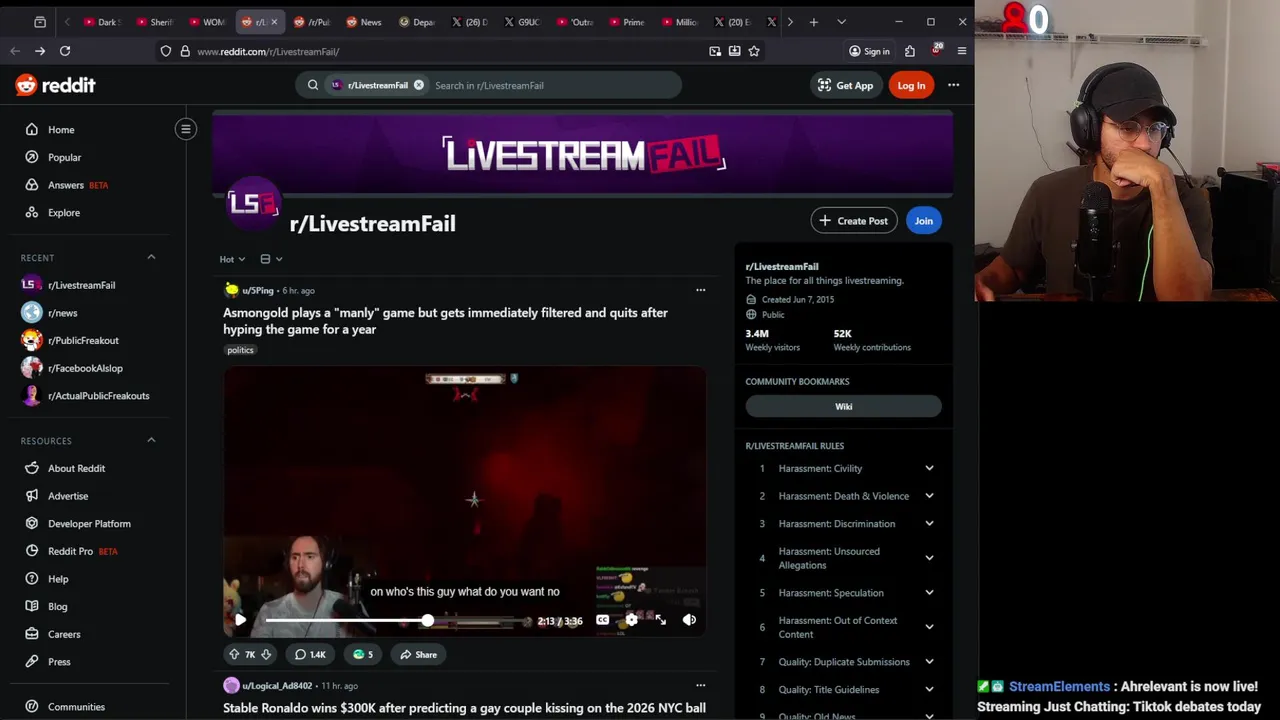
Task: Upvote the Asmongold post
Action: pyautogui.click(x=234, y=654)
